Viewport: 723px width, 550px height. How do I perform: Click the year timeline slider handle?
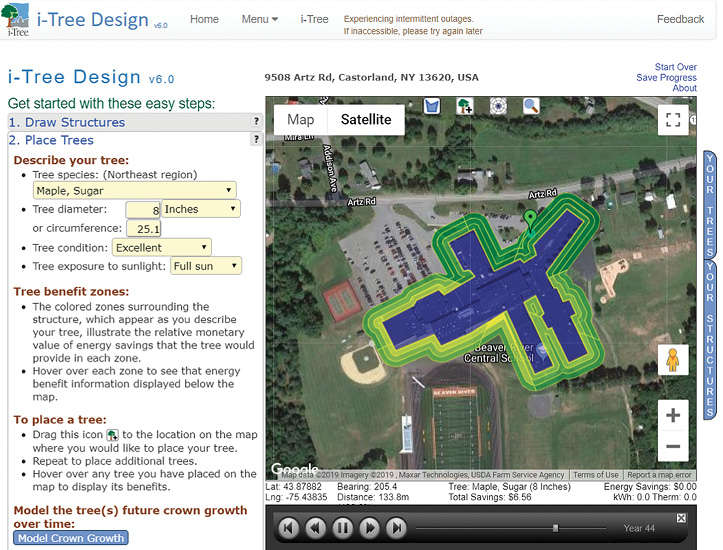(555, 528)
